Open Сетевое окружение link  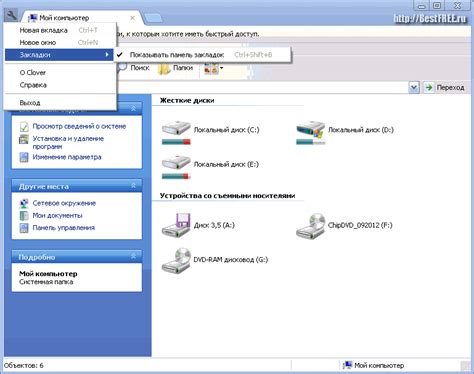pyautogui.click(x=64, y=203)
